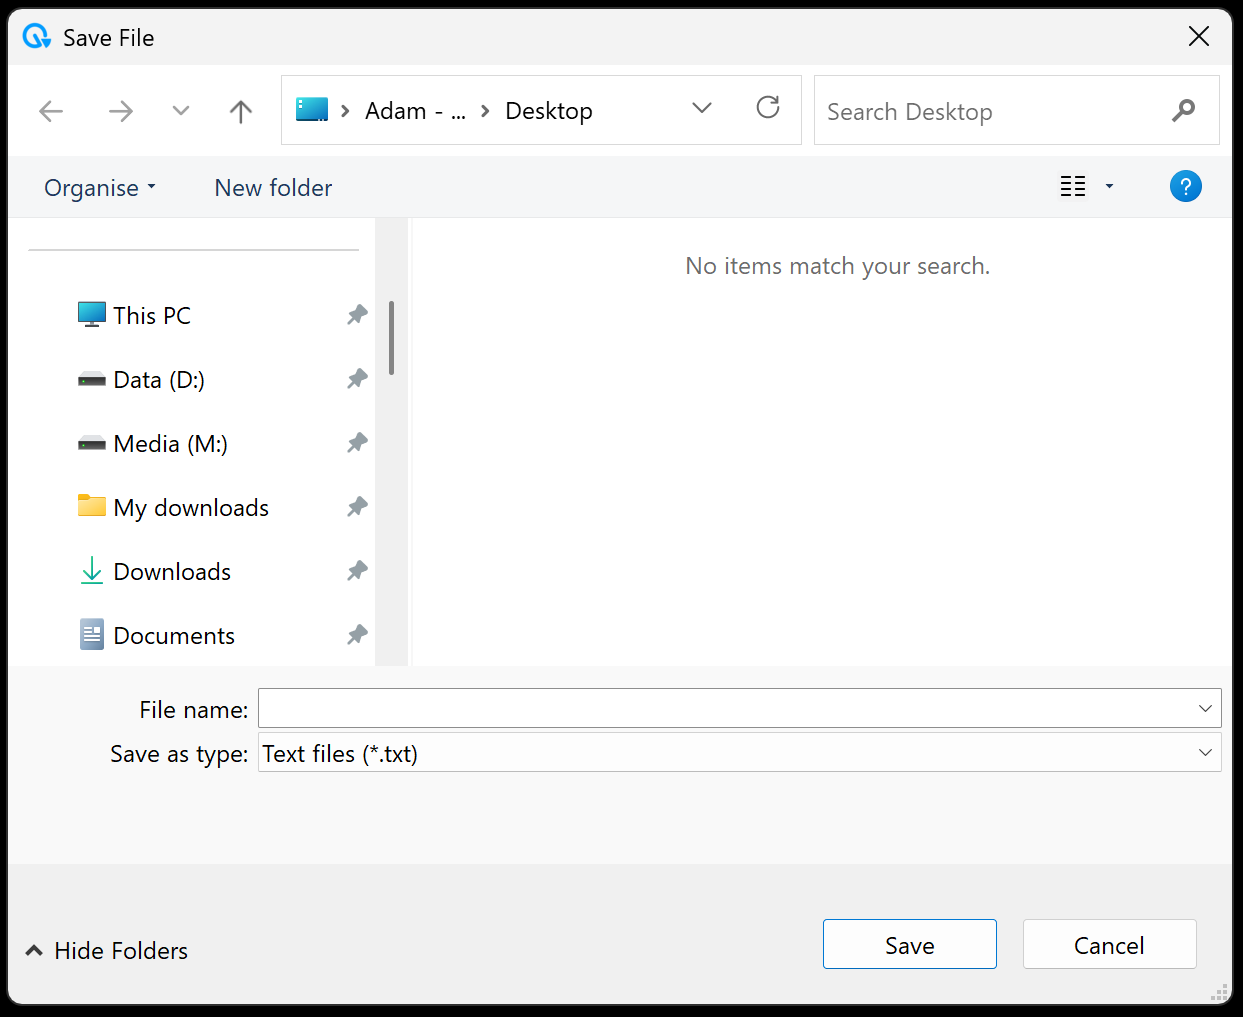Open the view options dropdown arrow

[x=1109, y=187]
